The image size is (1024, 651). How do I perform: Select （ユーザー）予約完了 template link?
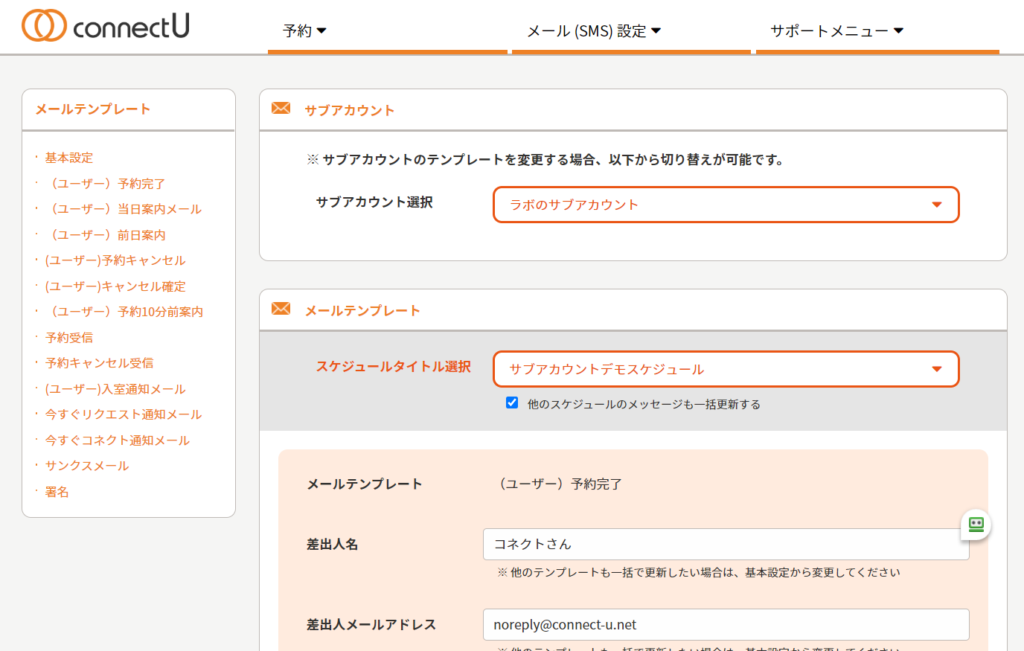tap(105, 184)
